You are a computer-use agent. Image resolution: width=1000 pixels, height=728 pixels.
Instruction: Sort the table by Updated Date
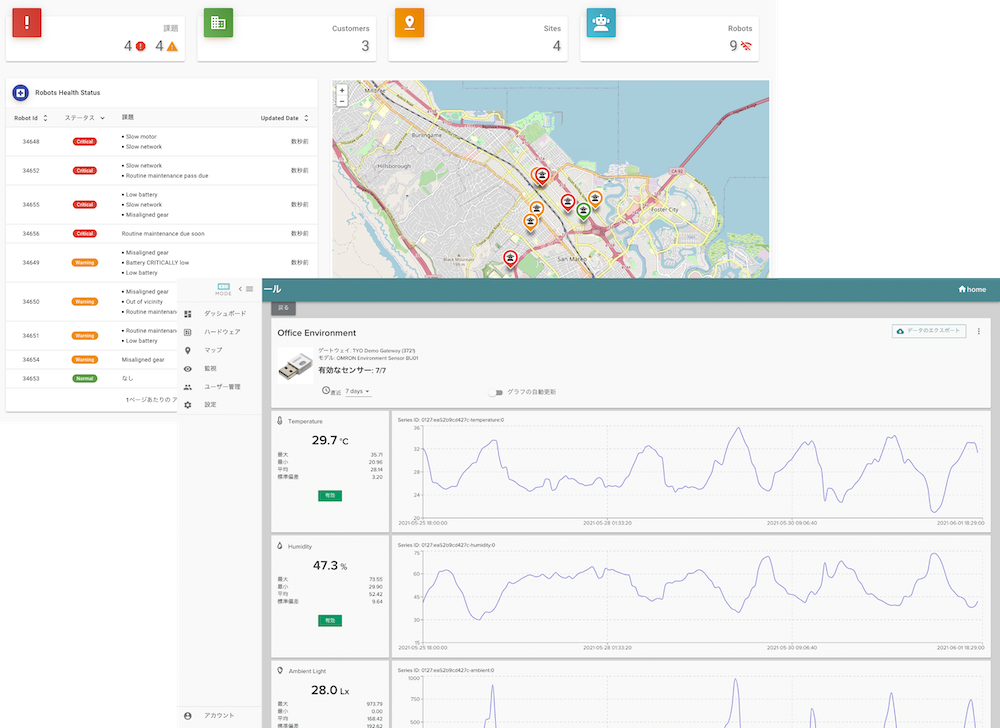284,118
